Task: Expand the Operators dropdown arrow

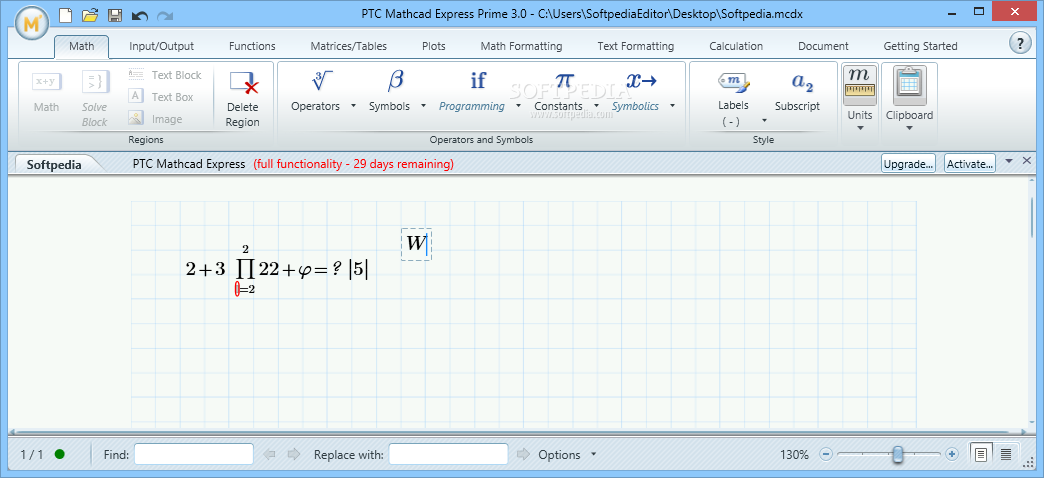Action: [353, 106]
